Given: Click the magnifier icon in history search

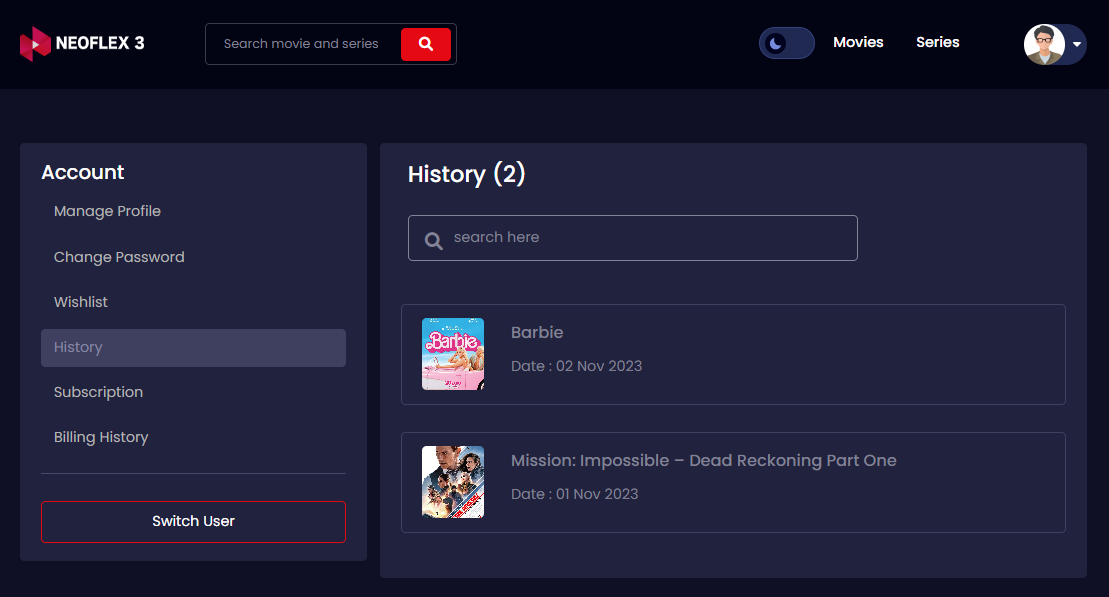Looking at the screenshot, I should [433, 240].
